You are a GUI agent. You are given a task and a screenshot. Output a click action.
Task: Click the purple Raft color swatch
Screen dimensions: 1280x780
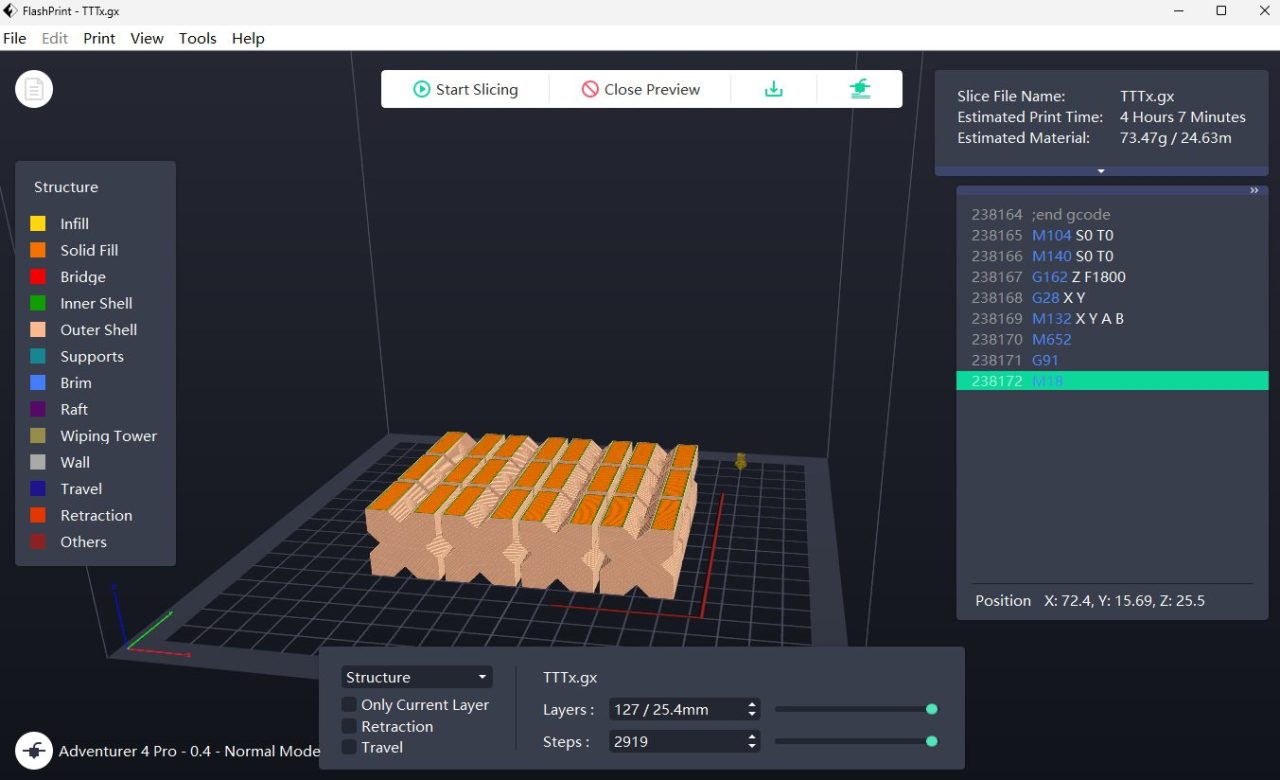coord(38,409)
